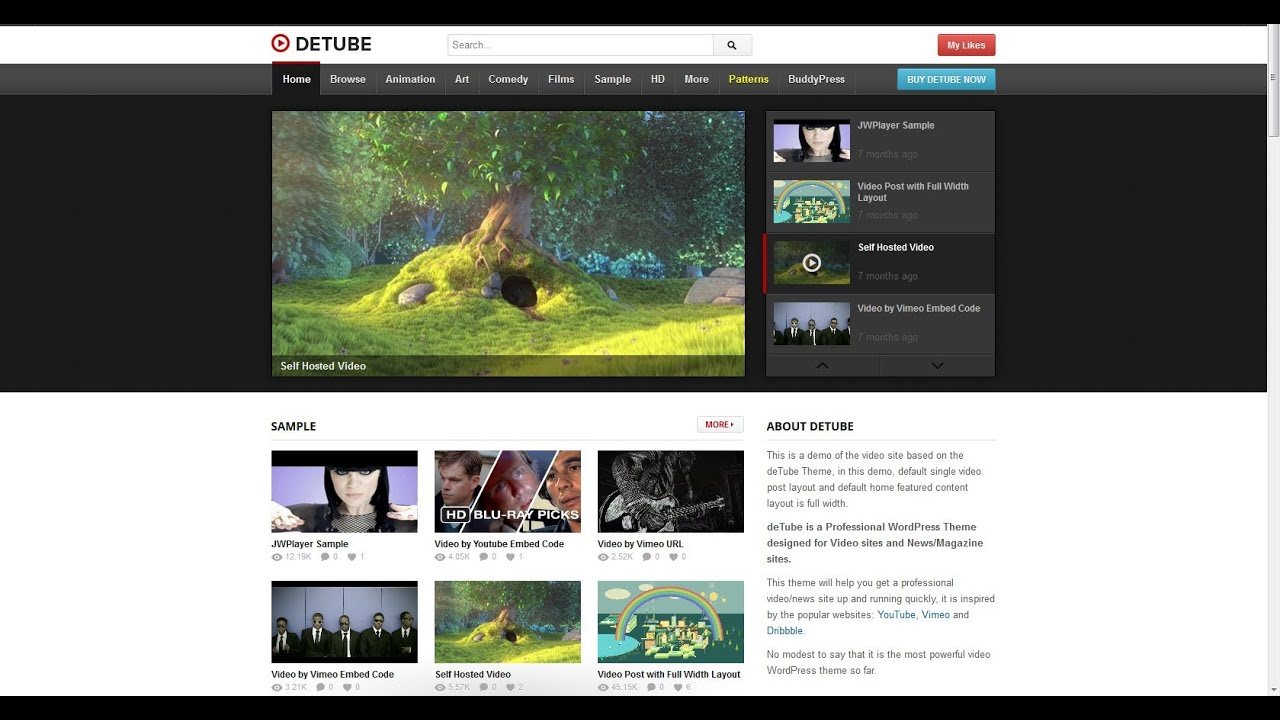Open rainbow Full Width Layout grid thumbnail
The width and height of the screenshot is (1280, 720).
[x=670, y=622]
